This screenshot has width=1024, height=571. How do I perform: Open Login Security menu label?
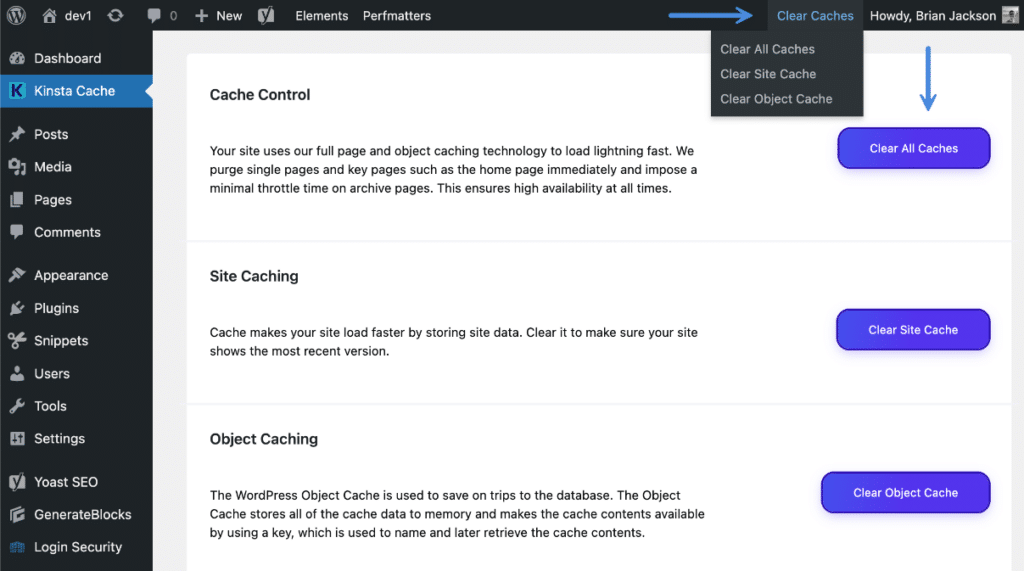tap(78, 547)
